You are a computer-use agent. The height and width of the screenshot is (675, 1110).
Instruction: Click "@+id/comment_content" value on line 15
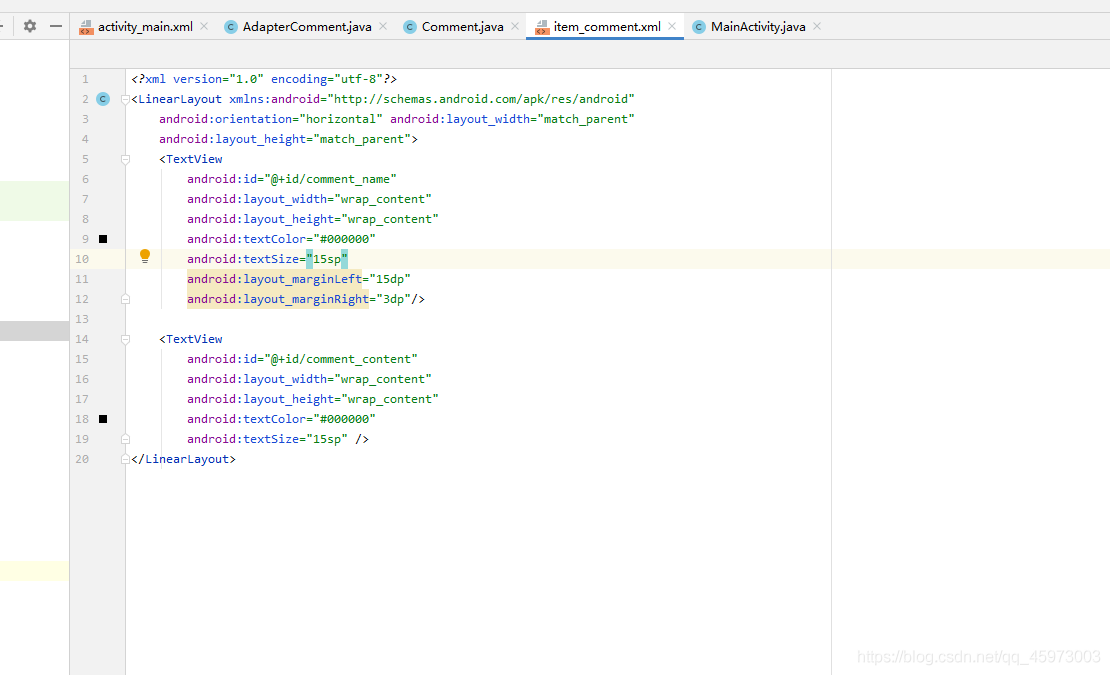pos(341,359)
